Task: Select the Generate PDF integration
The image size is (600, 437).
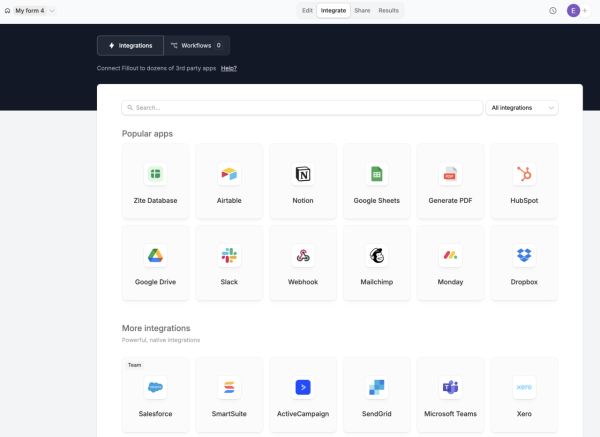Action: pos(450,181)
